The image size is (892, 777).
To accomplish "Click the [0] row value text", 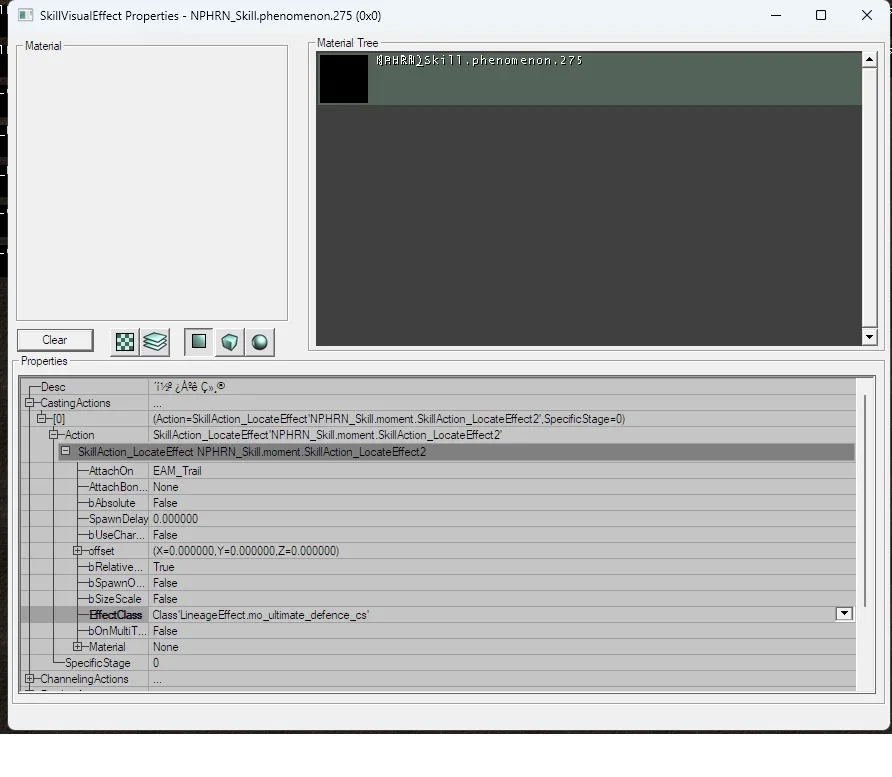I will click(x=389, y=419).
